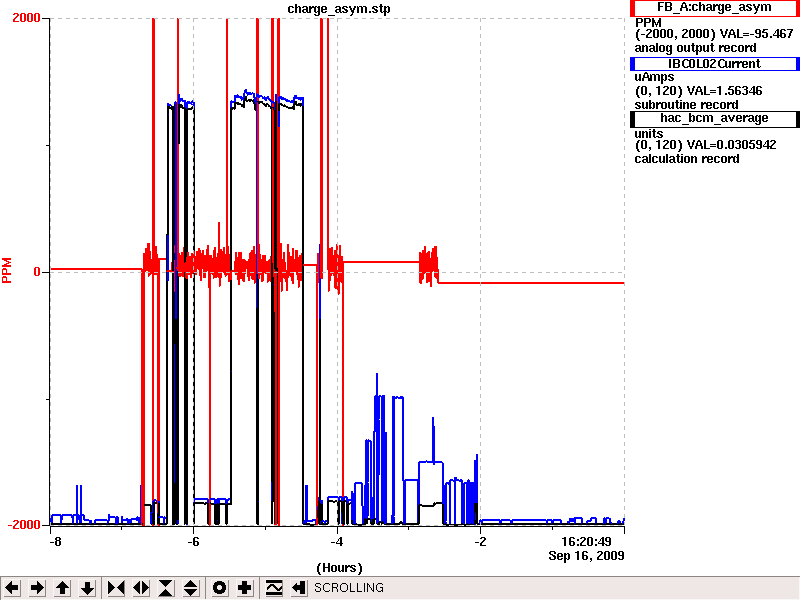Click the circle auto-scale toolbar icon
800x600 pixels.
click(x=219, y=588)
